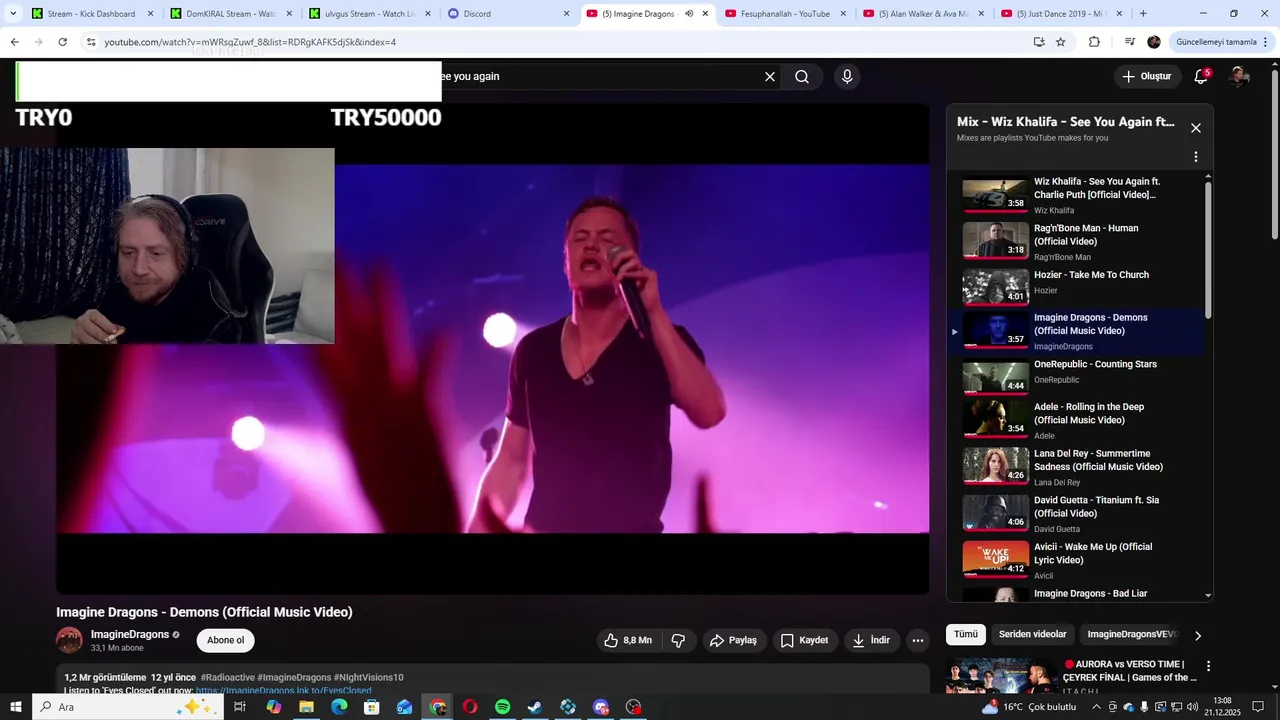Click the YouTube search magnifier button

coord(802,77)
